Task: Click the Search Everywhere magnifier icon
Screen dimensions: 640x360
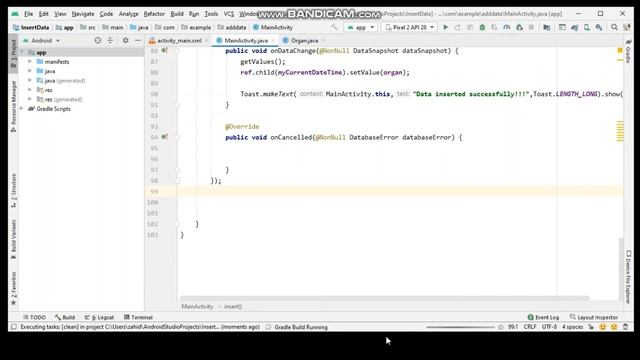Action: click(614, 27)
